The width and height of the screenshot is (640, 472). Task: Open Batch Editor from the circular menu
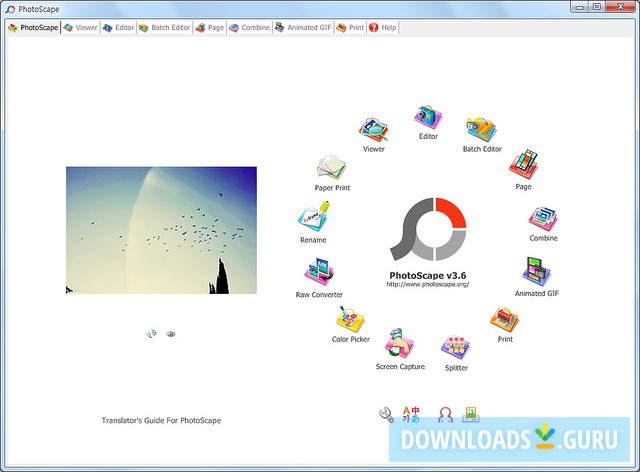click(x=482, y=130)
